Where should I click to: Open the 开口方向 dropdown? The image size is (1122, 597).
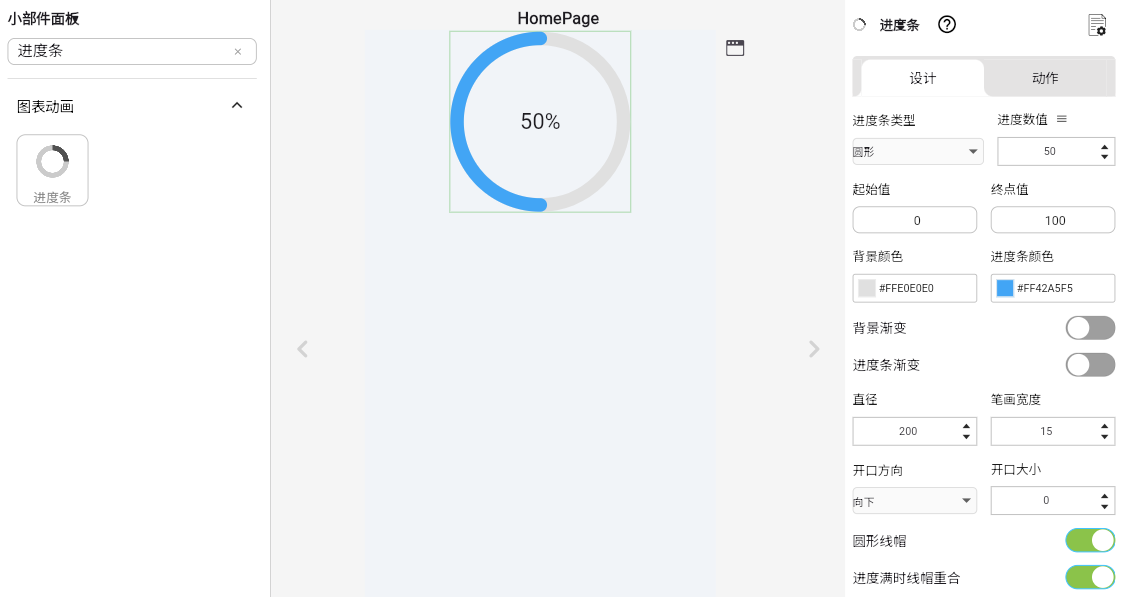click(914, 501)
